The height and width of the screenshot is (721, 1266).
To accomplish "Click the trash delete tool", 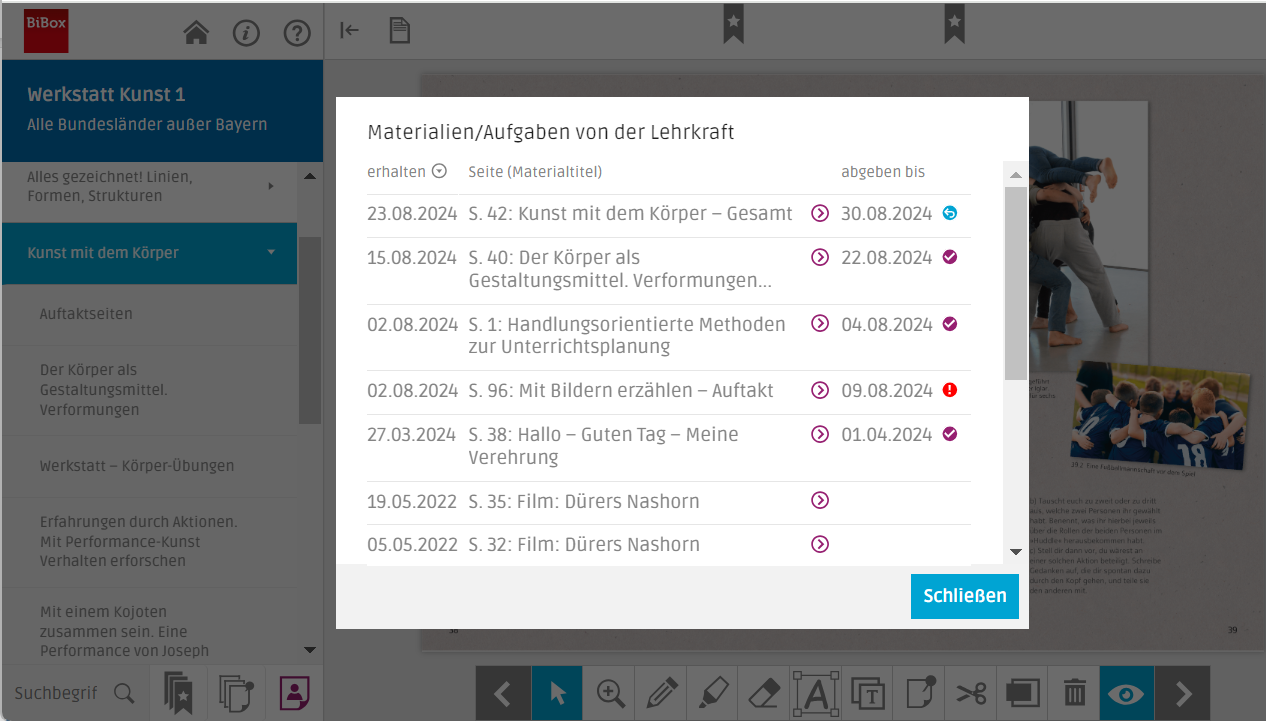I will click(x=1075, y=693).
